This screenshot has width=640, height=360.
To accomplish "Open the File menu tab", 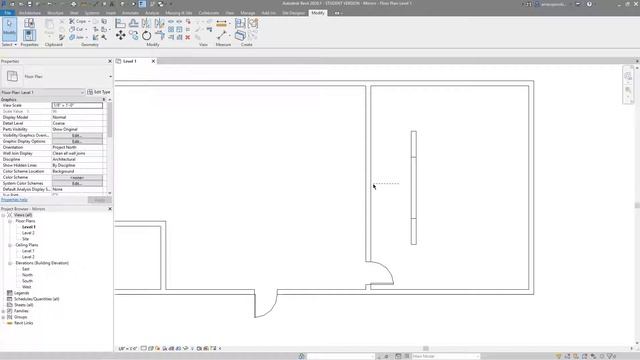I will pyautogui.click(x=8, y=13).
